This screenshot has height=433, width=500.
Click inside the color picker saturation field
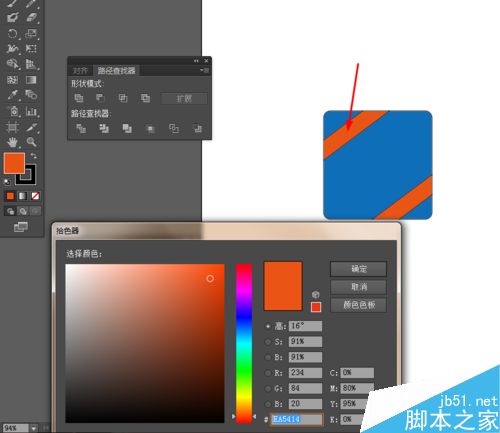click(145, 343)
